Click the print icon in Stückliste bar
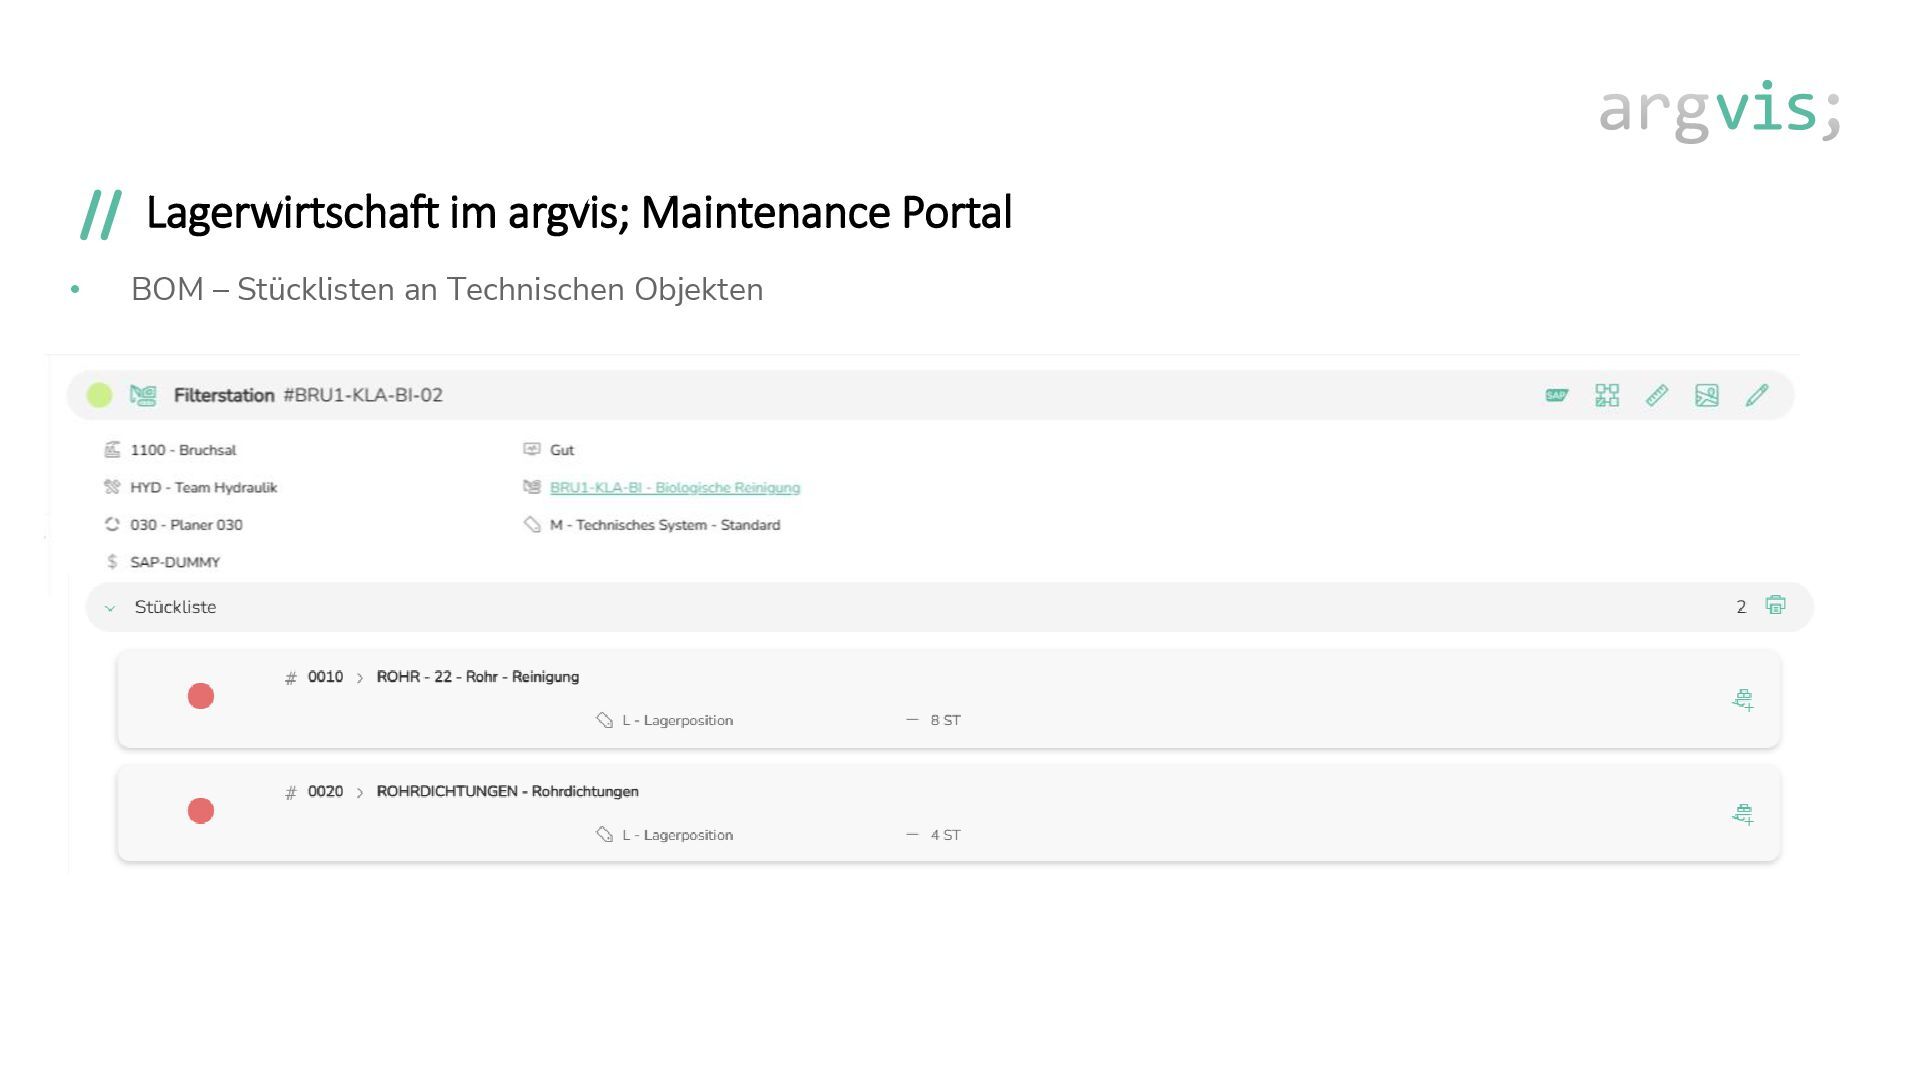This screenshot has width=1920, height=1080. click(x=1775, y=605)
